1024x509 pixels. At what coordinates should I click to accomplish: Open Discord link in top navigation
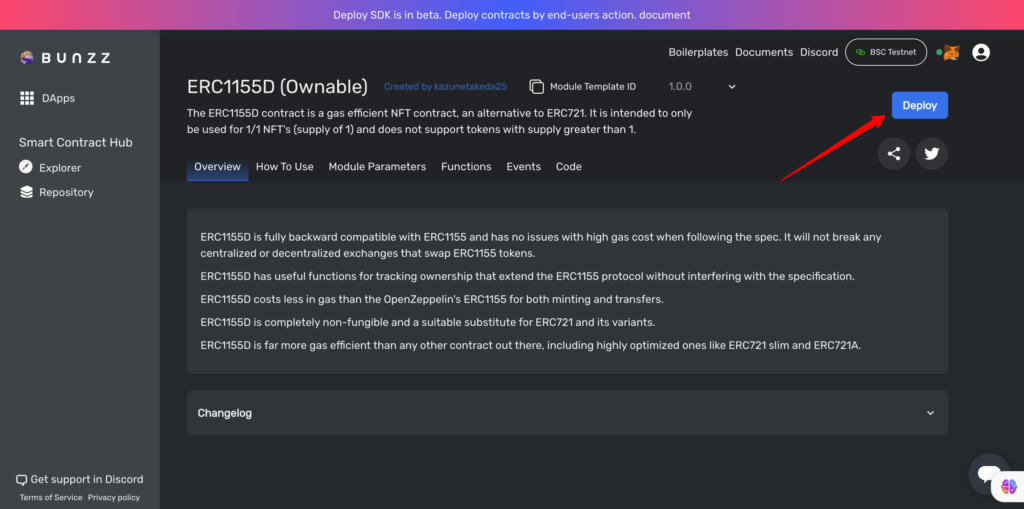(x=819, y=52)
